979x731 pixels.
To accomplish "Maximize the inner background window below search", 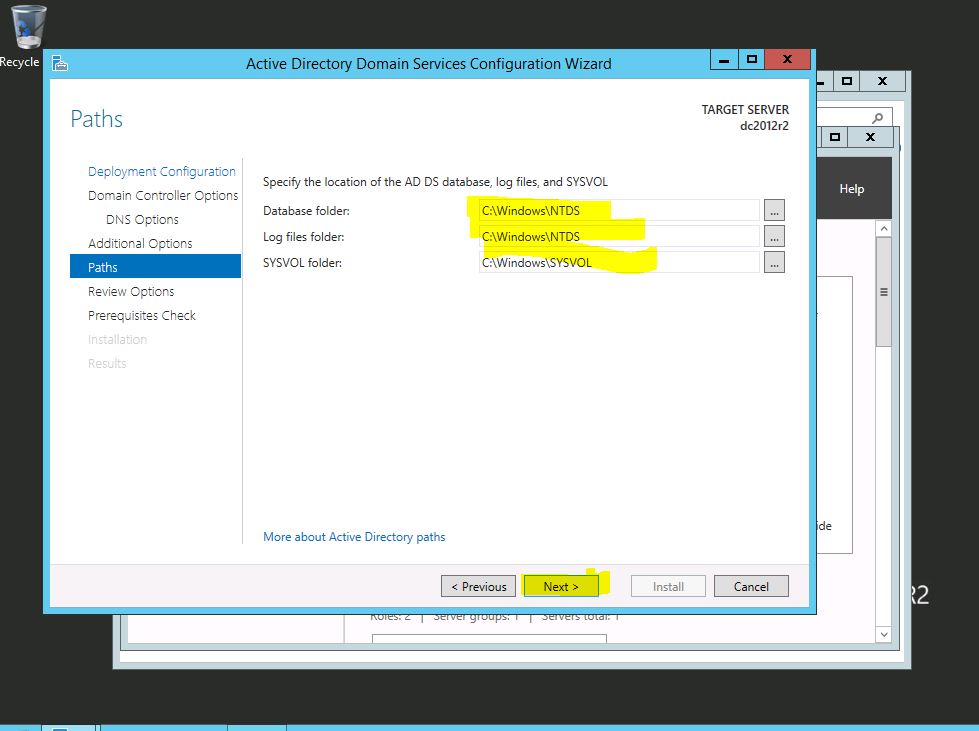I will [835, 137].
